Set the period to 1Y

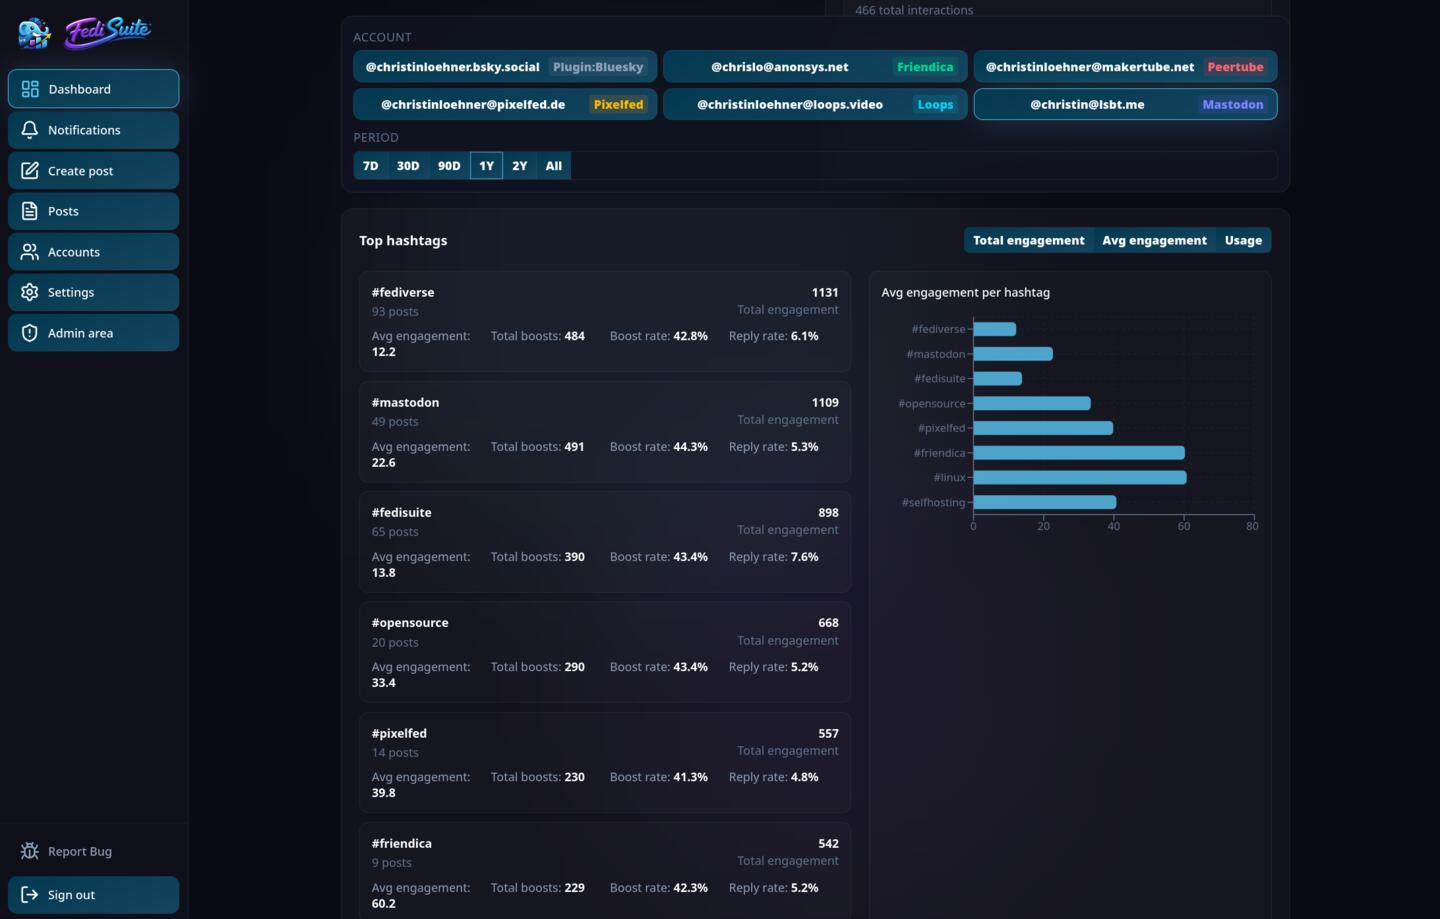[x=486, y=166]
